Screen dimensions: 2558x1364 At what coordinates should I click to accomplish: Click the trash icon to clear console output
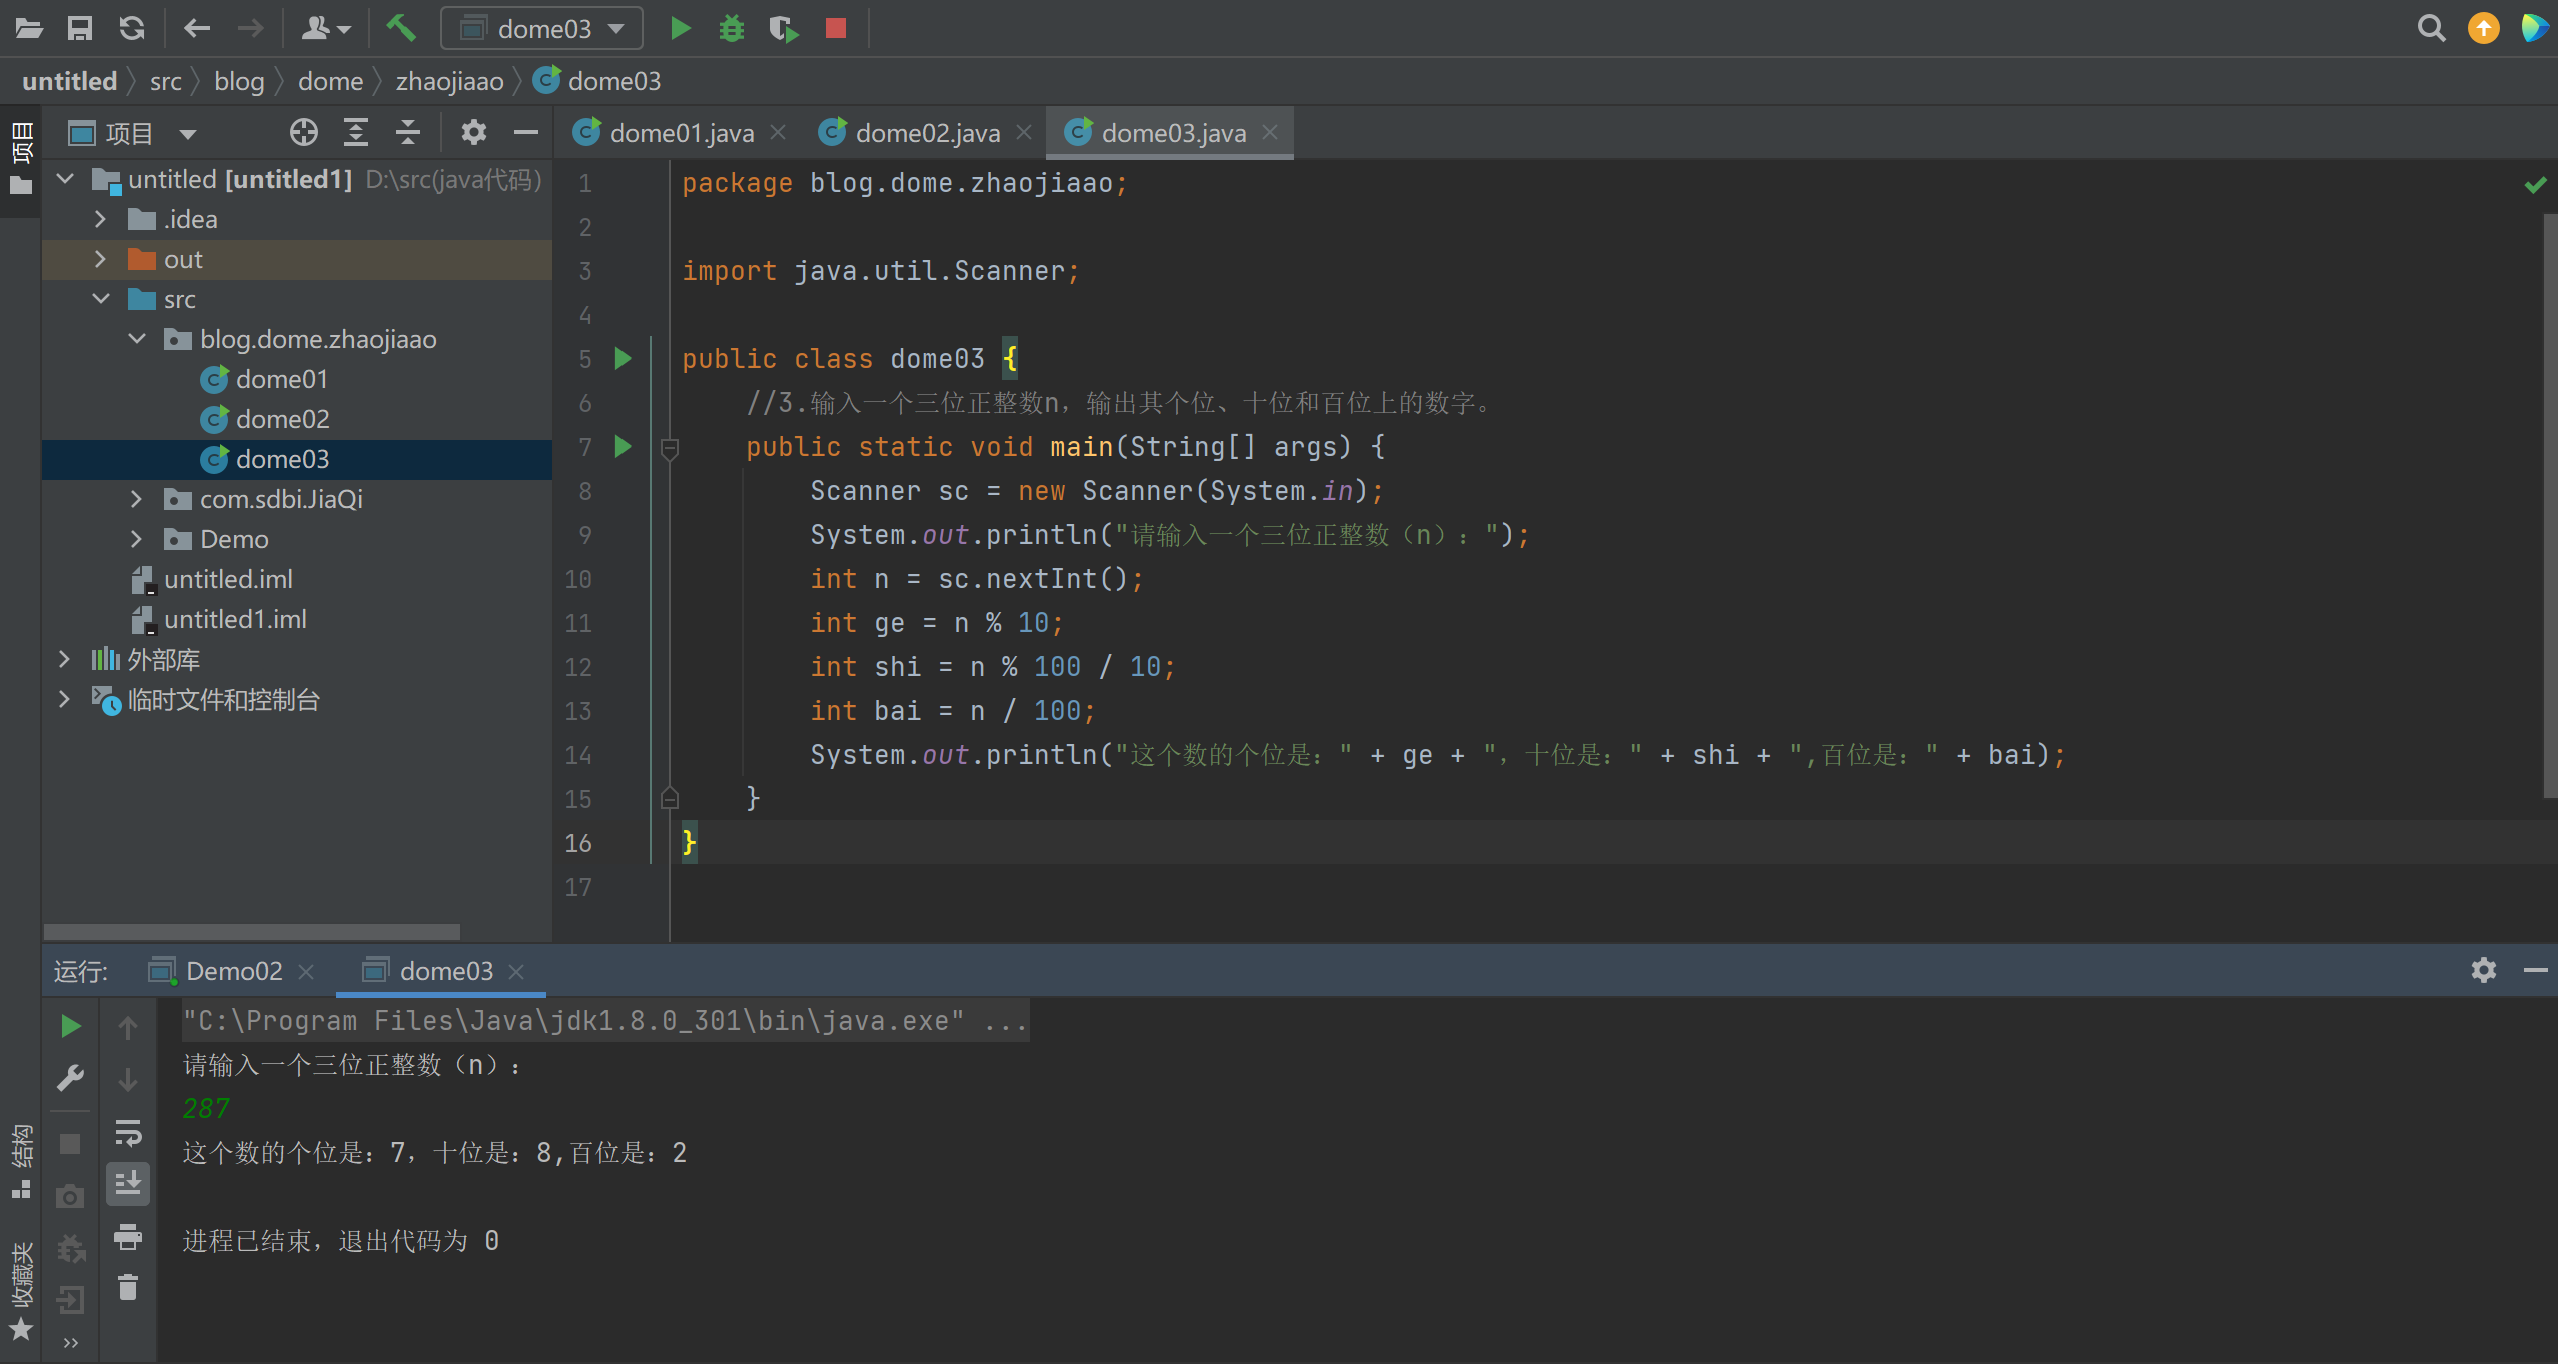128,1287
